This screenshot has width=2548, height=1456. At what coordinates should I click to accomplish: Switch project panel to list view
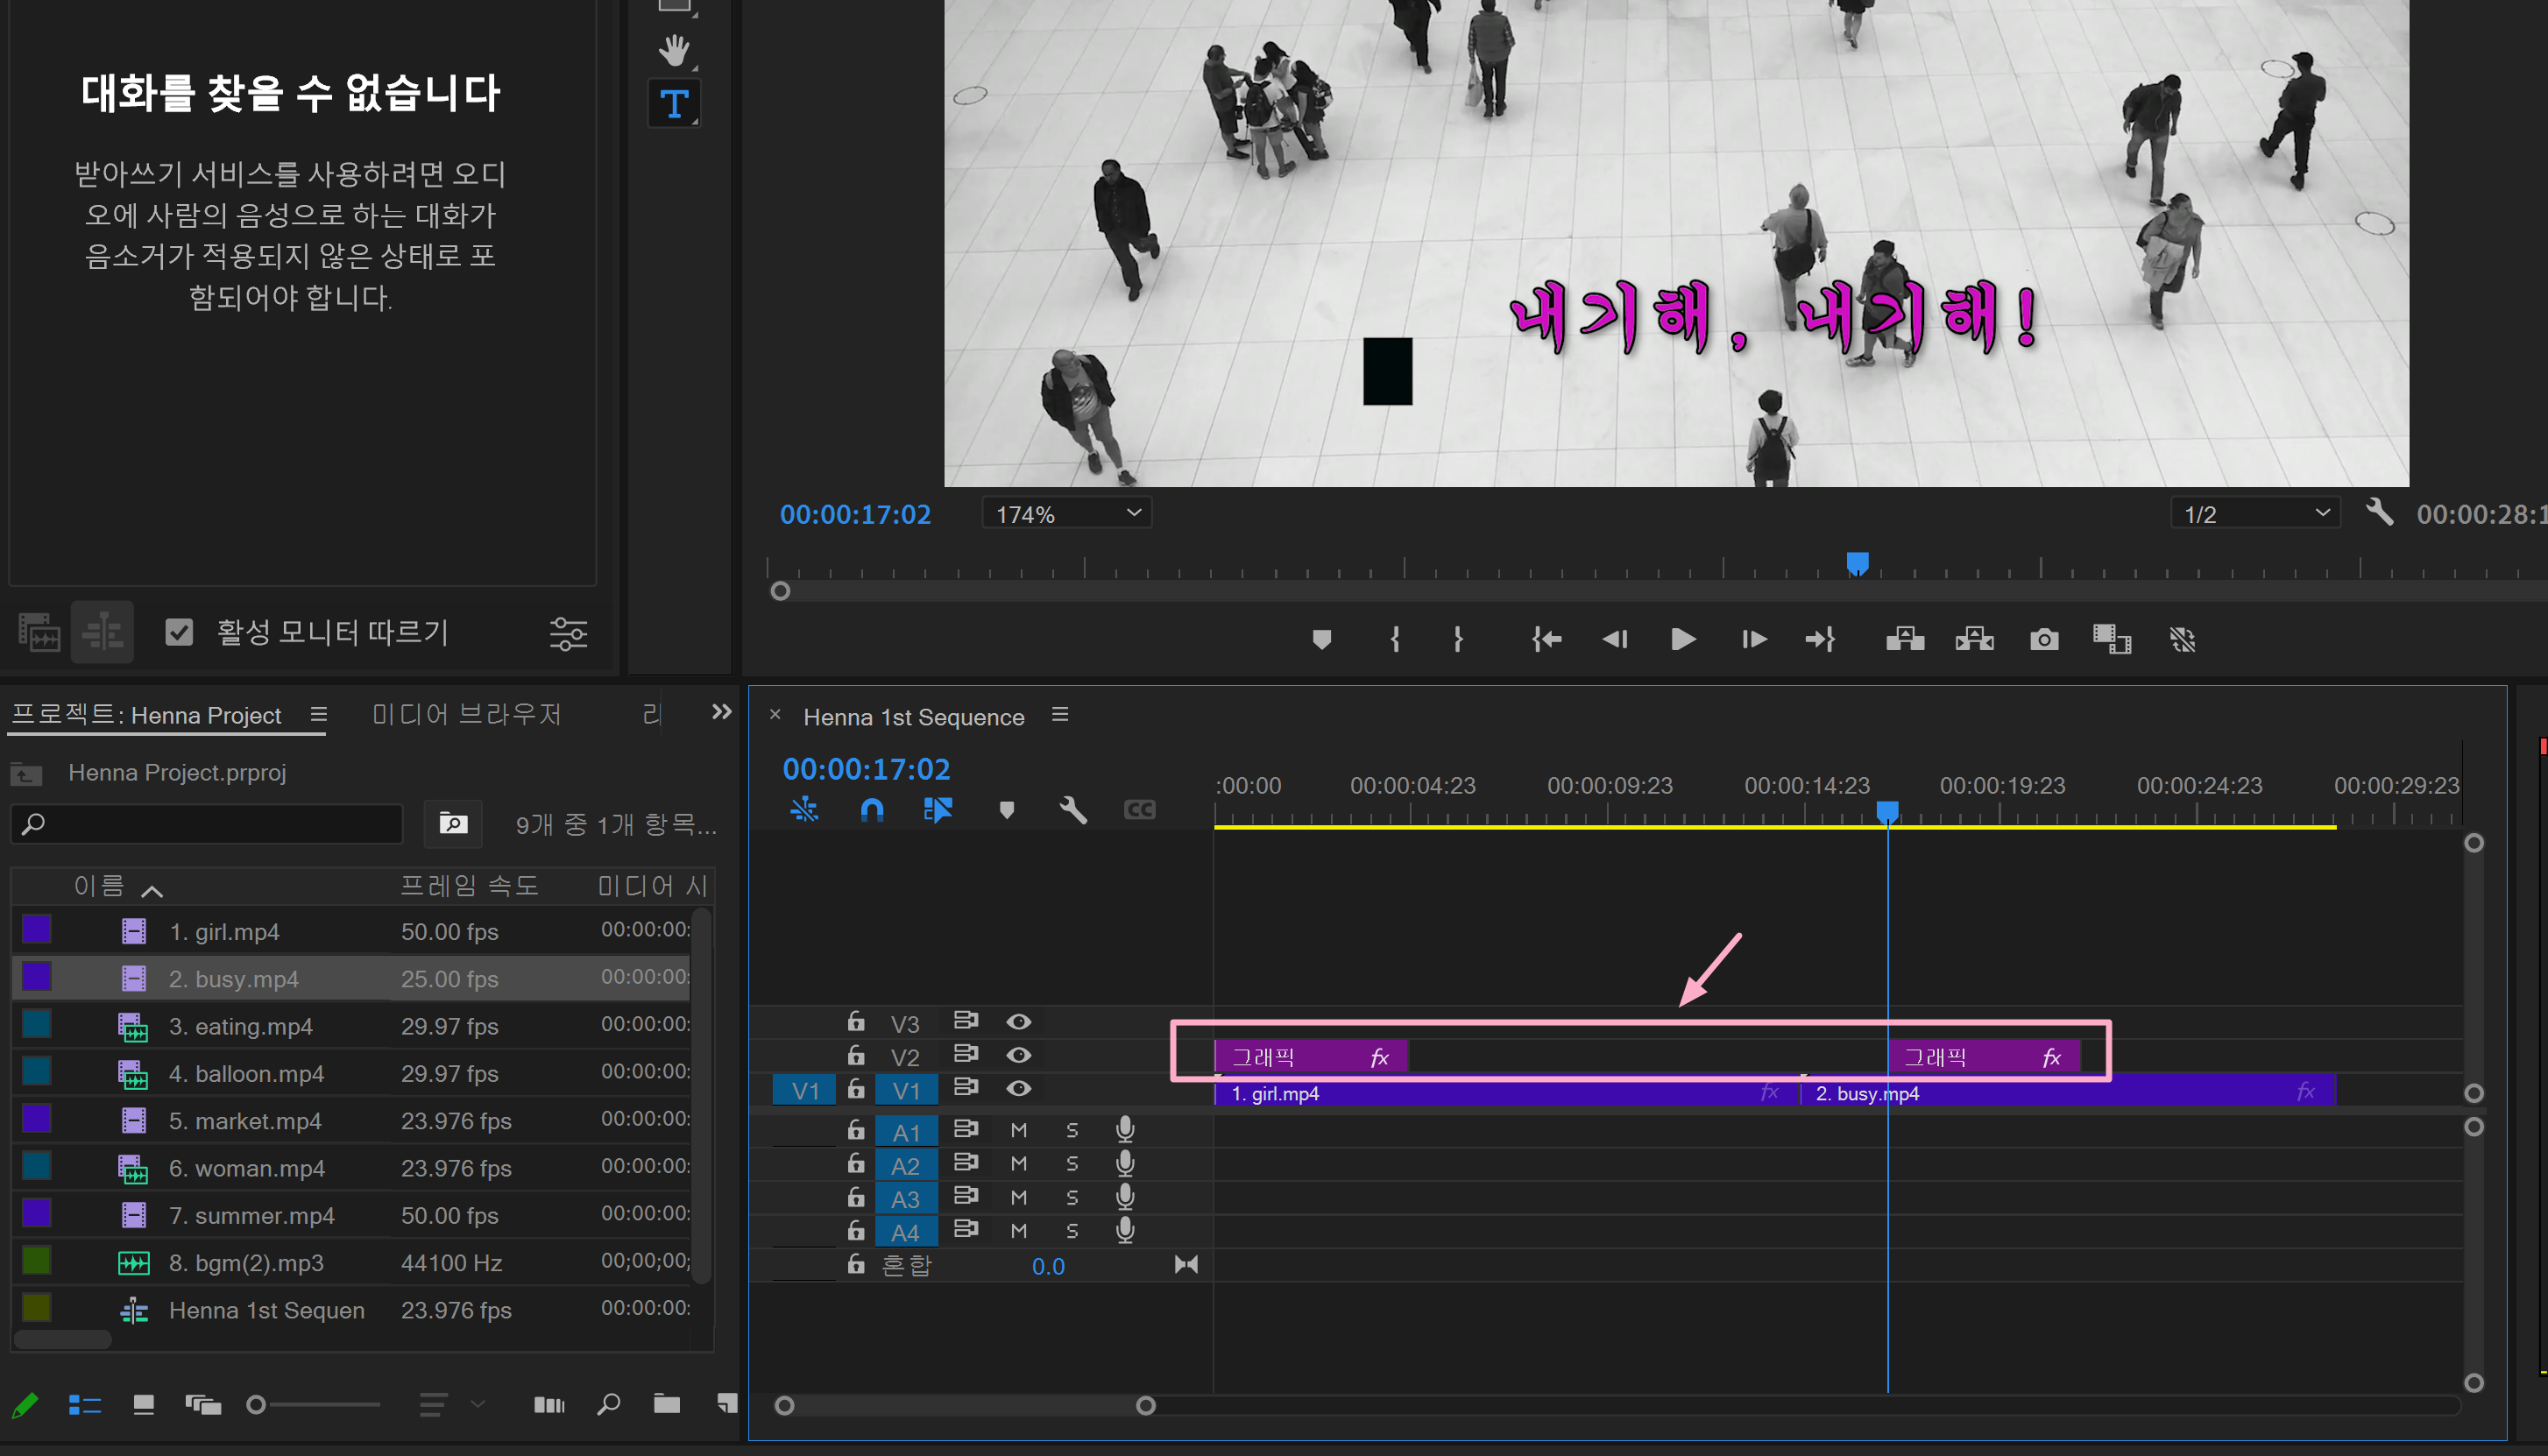(x=85, y=1405)
